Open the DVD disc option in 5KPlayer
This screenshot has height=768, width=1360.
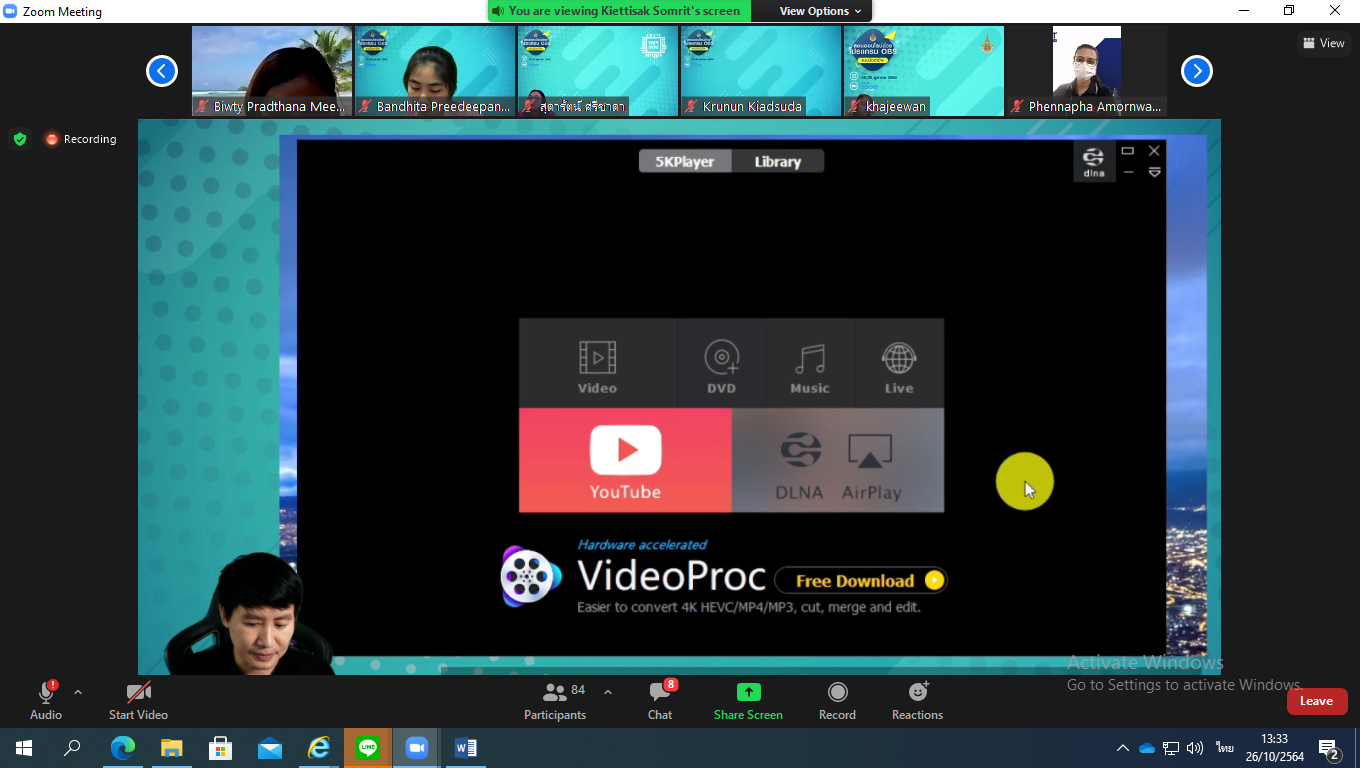[721, 364]
